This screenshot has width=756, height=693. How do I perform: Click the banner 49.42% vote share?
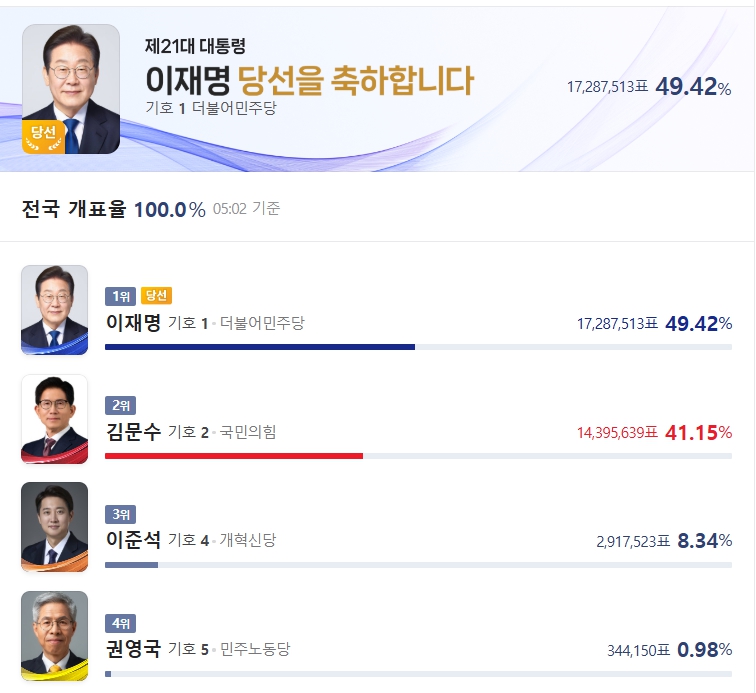693,87
